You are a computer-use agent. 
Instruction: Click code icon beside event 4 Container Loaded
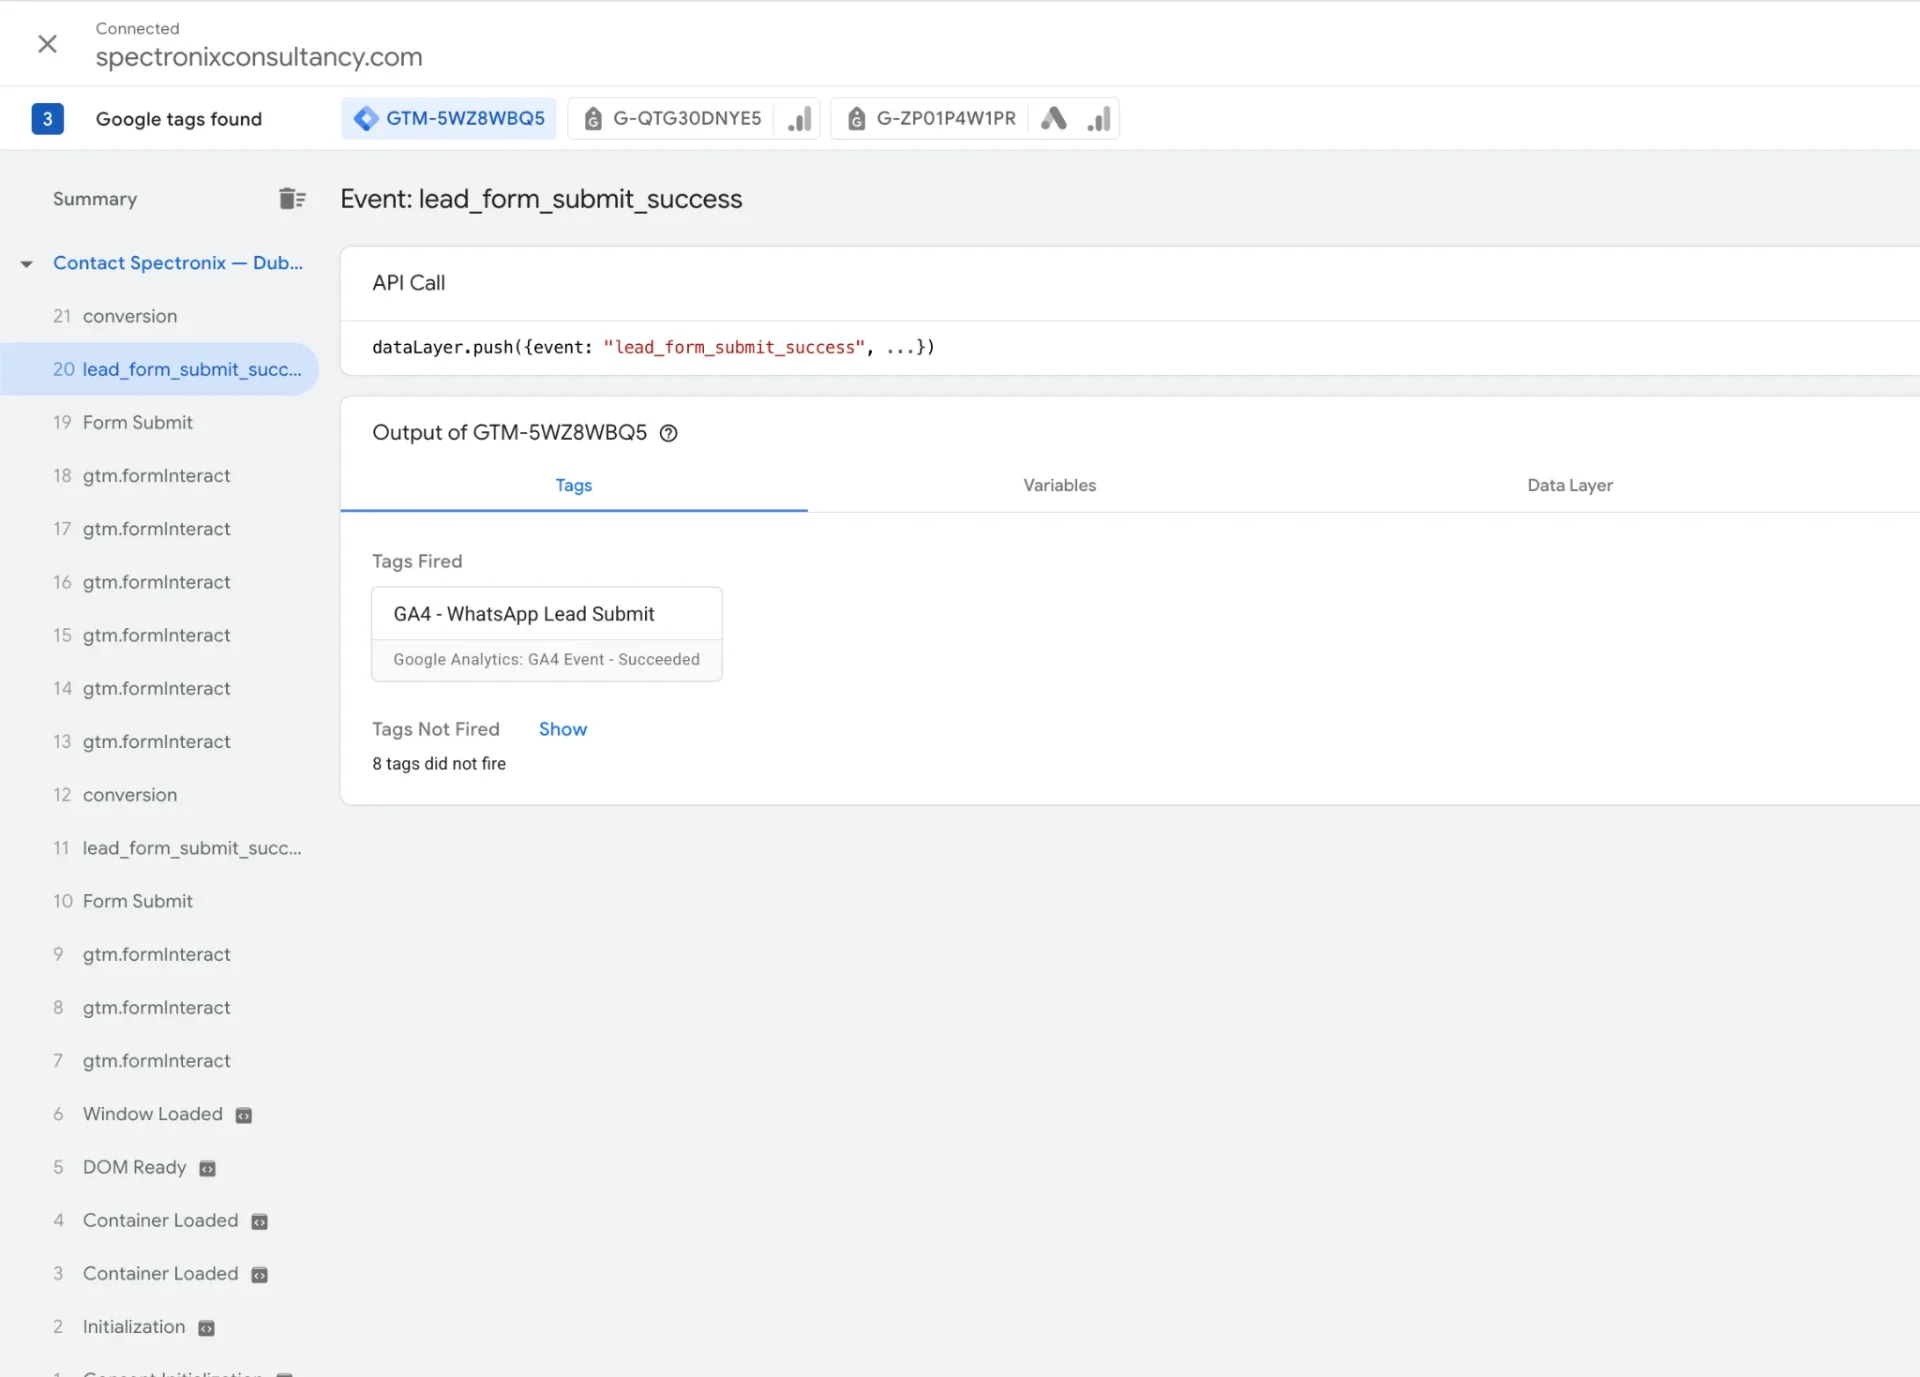point(259,1222)
